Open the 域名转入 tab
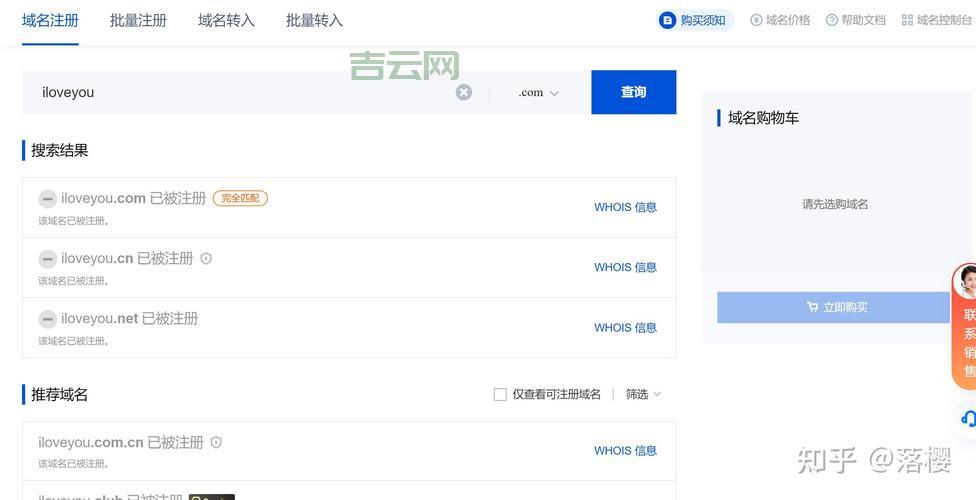Image resolution: width=976 pixels, height=500 pixels. tap(227, 20)
